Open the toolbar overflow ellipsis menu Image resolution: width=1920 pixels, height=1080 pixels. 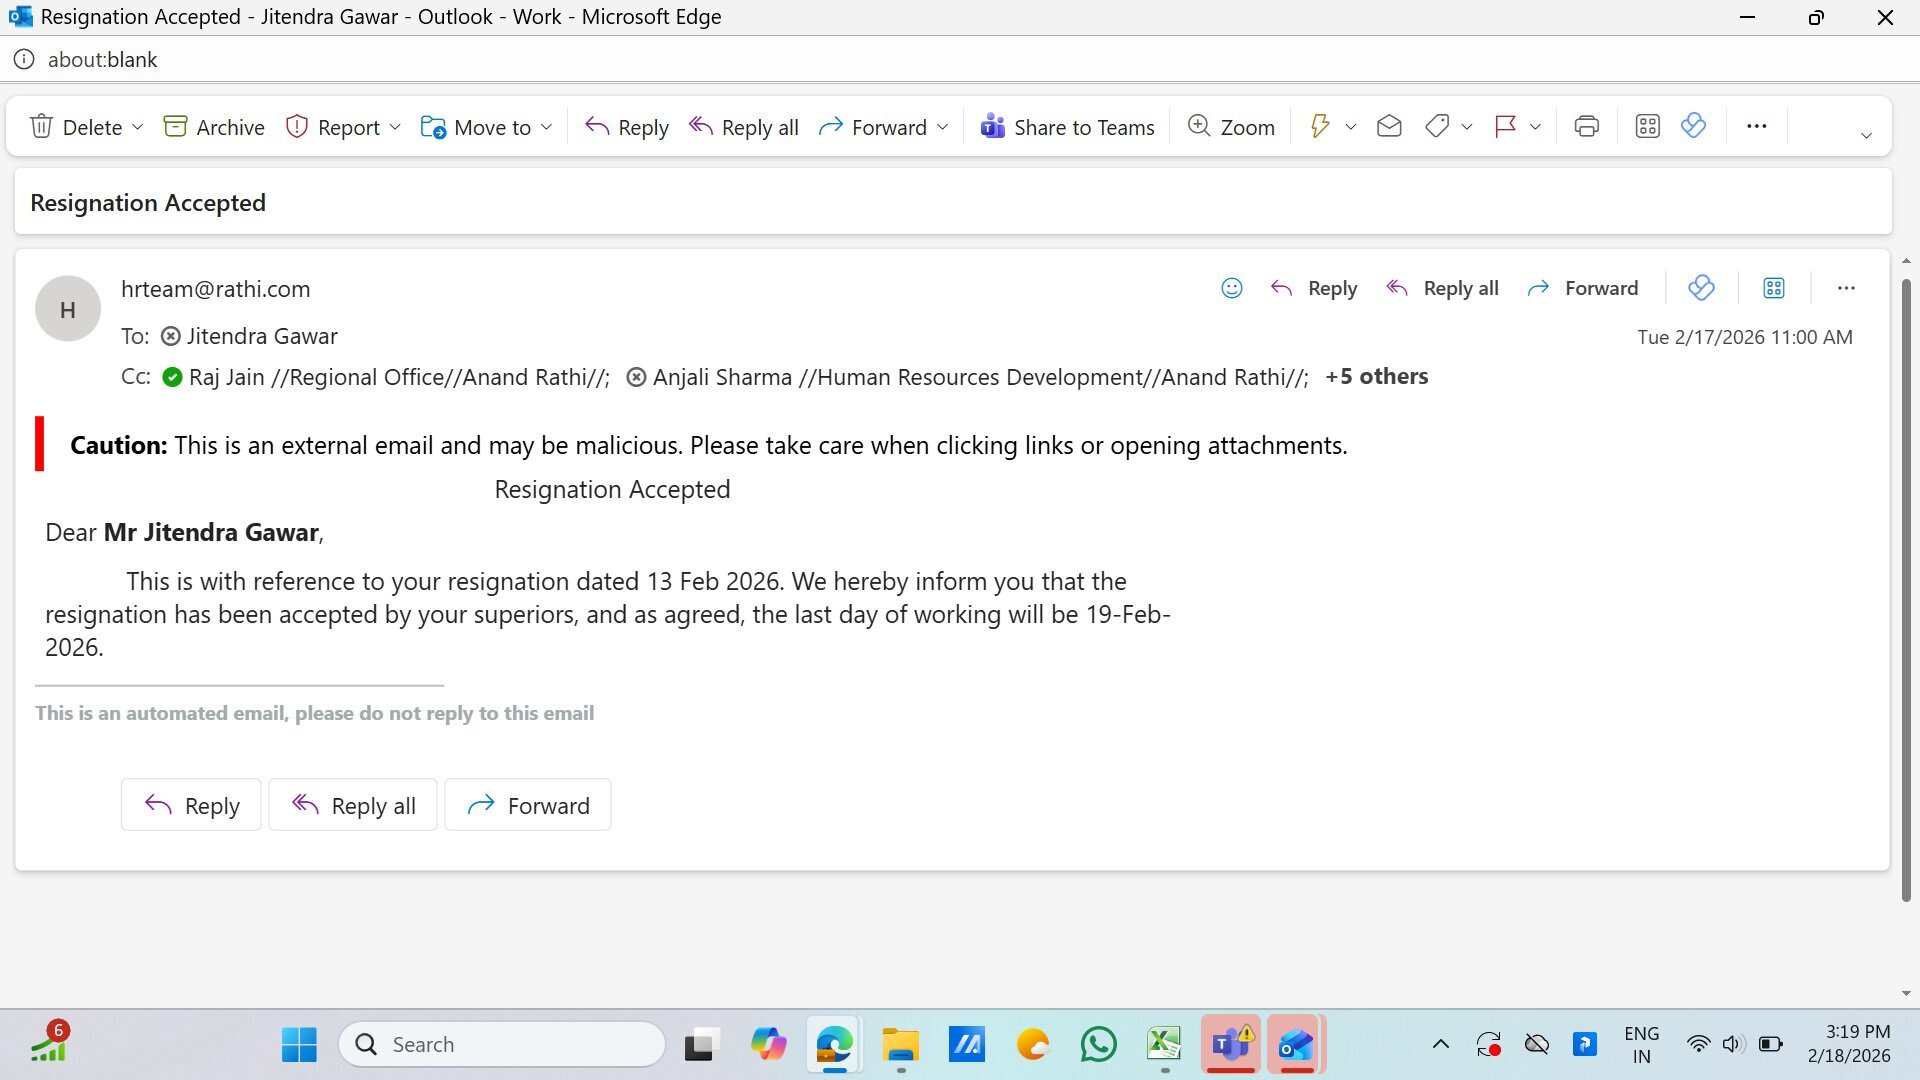coord(1756,126)
